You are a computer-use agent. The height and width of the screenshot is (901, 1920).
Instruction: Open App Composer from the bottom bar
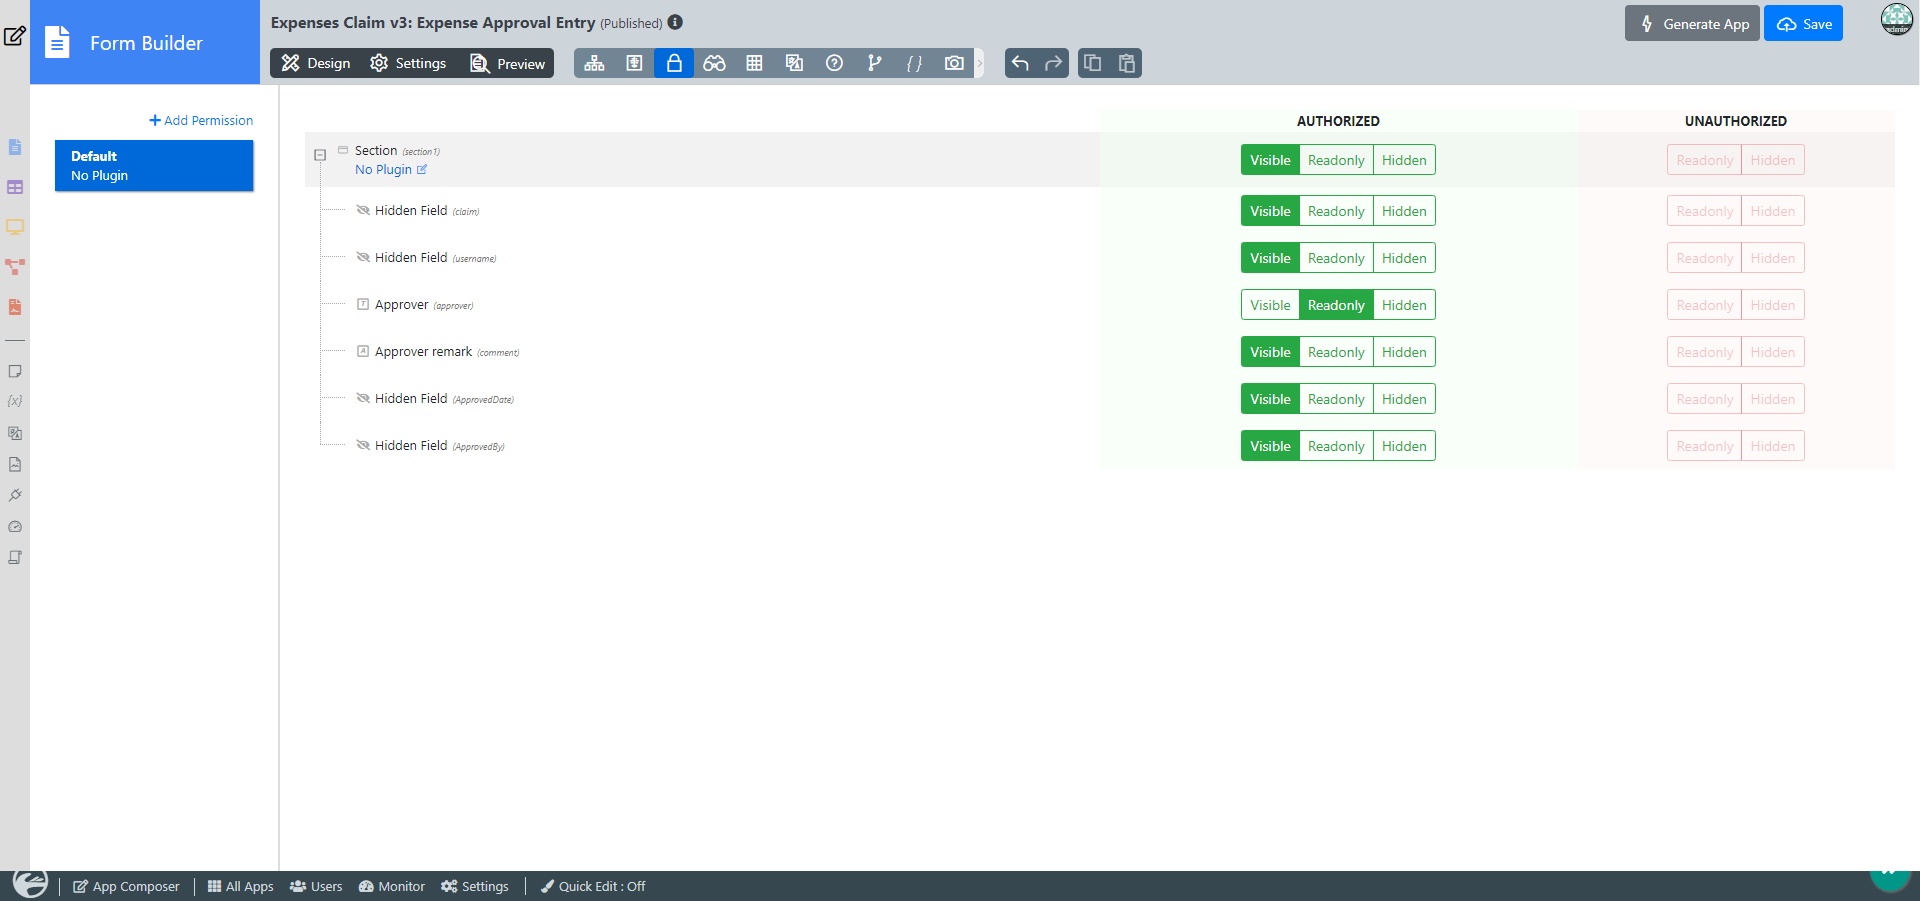[126, 886]
